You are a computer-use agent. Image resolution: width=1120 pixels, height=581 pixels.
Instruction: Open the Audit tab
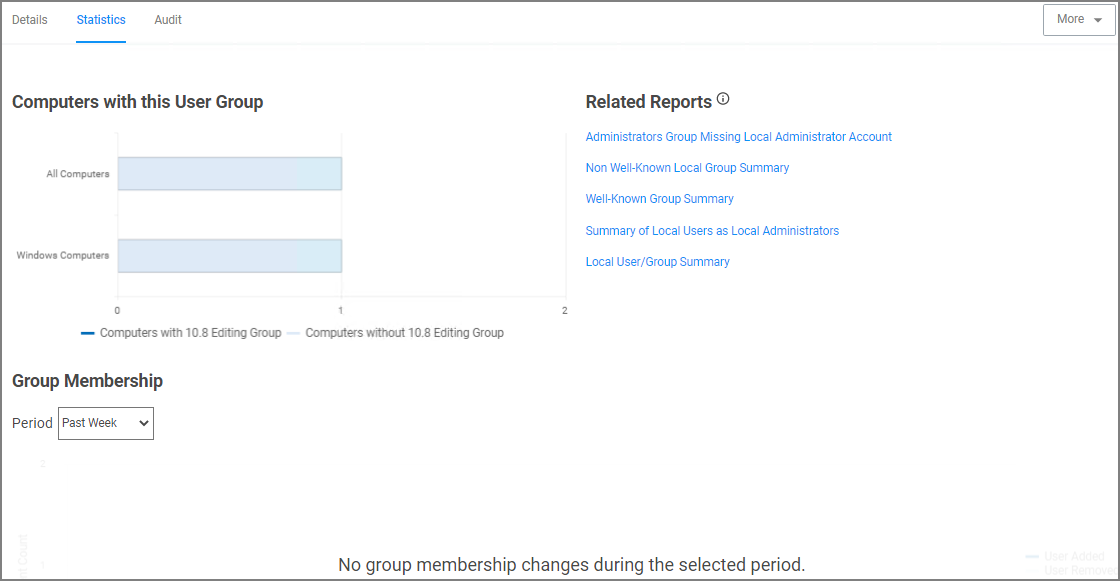tap(168, 20)
